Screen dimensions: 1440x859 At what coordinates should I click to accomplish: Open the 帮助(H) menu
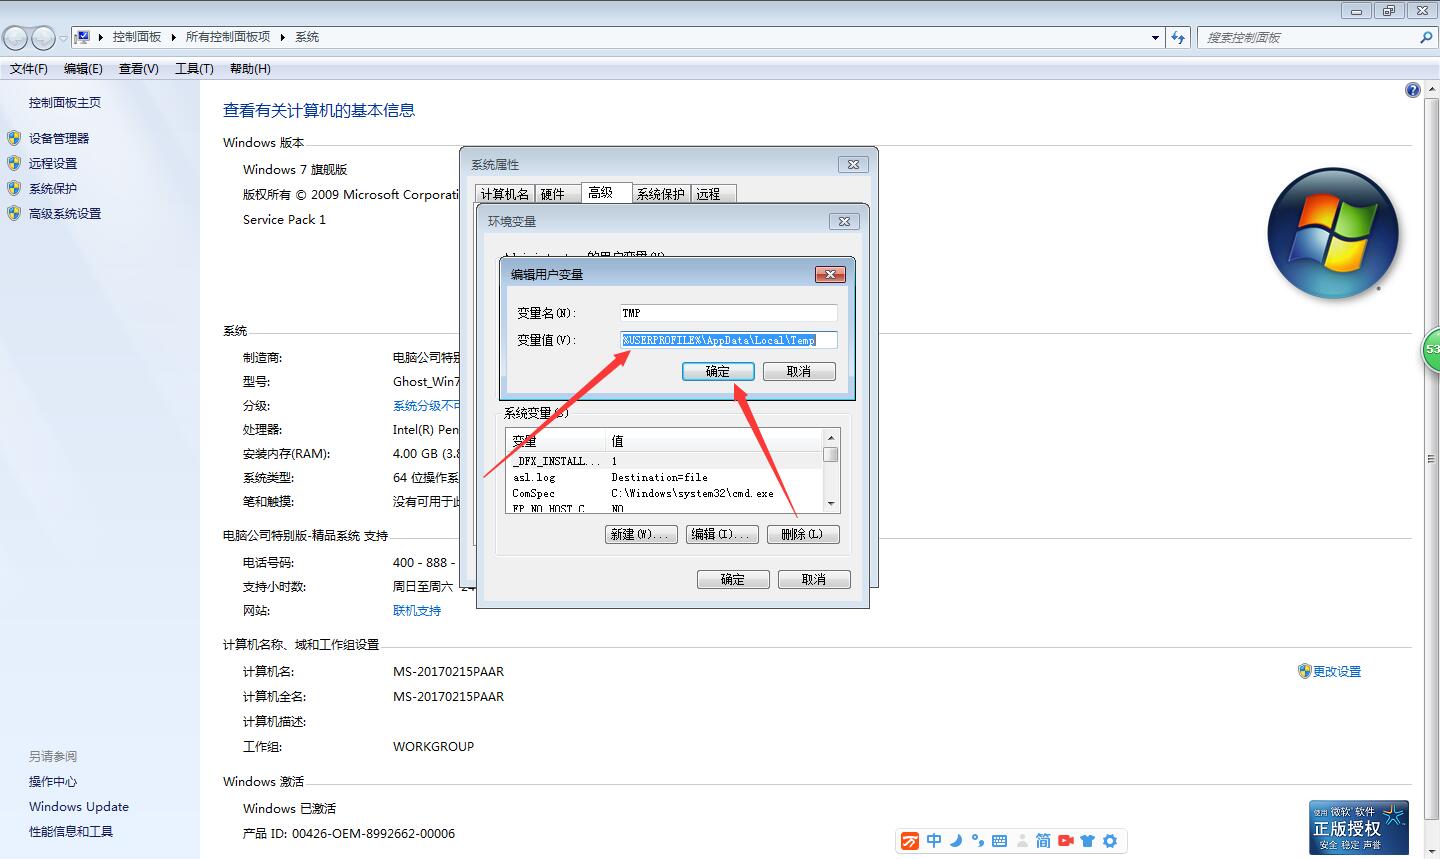pyautogui.click(x=250, y=69)
